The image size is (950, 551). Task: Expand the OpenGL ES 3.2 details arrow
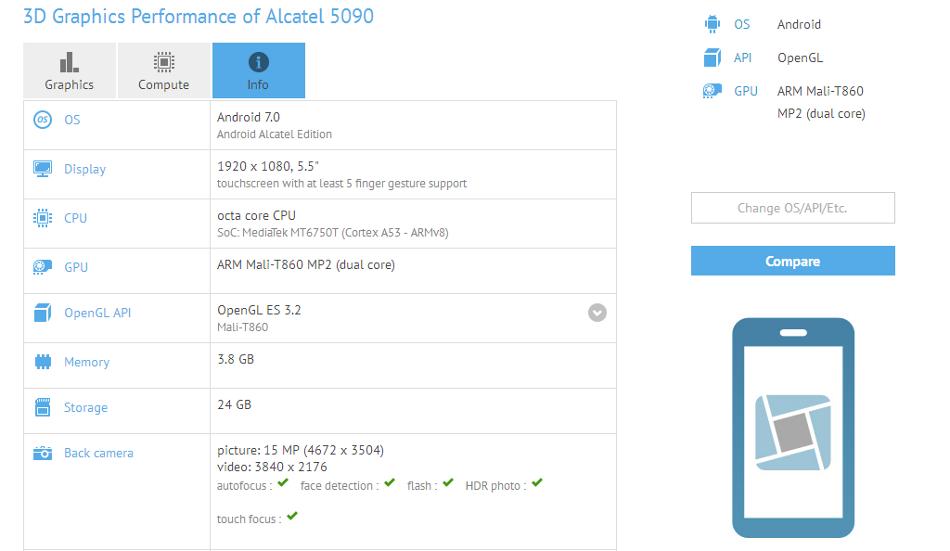597,313
